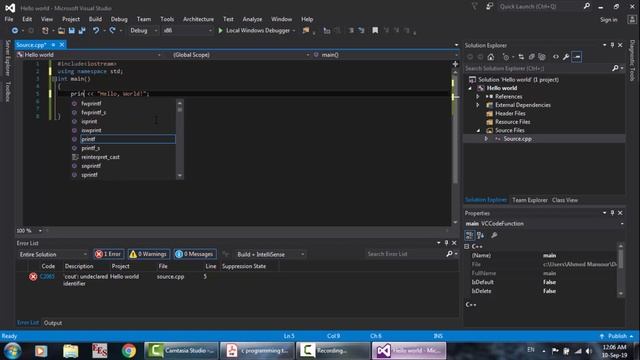
Task: Click the Save icon in the toolbar
Action: pos(71,31)
